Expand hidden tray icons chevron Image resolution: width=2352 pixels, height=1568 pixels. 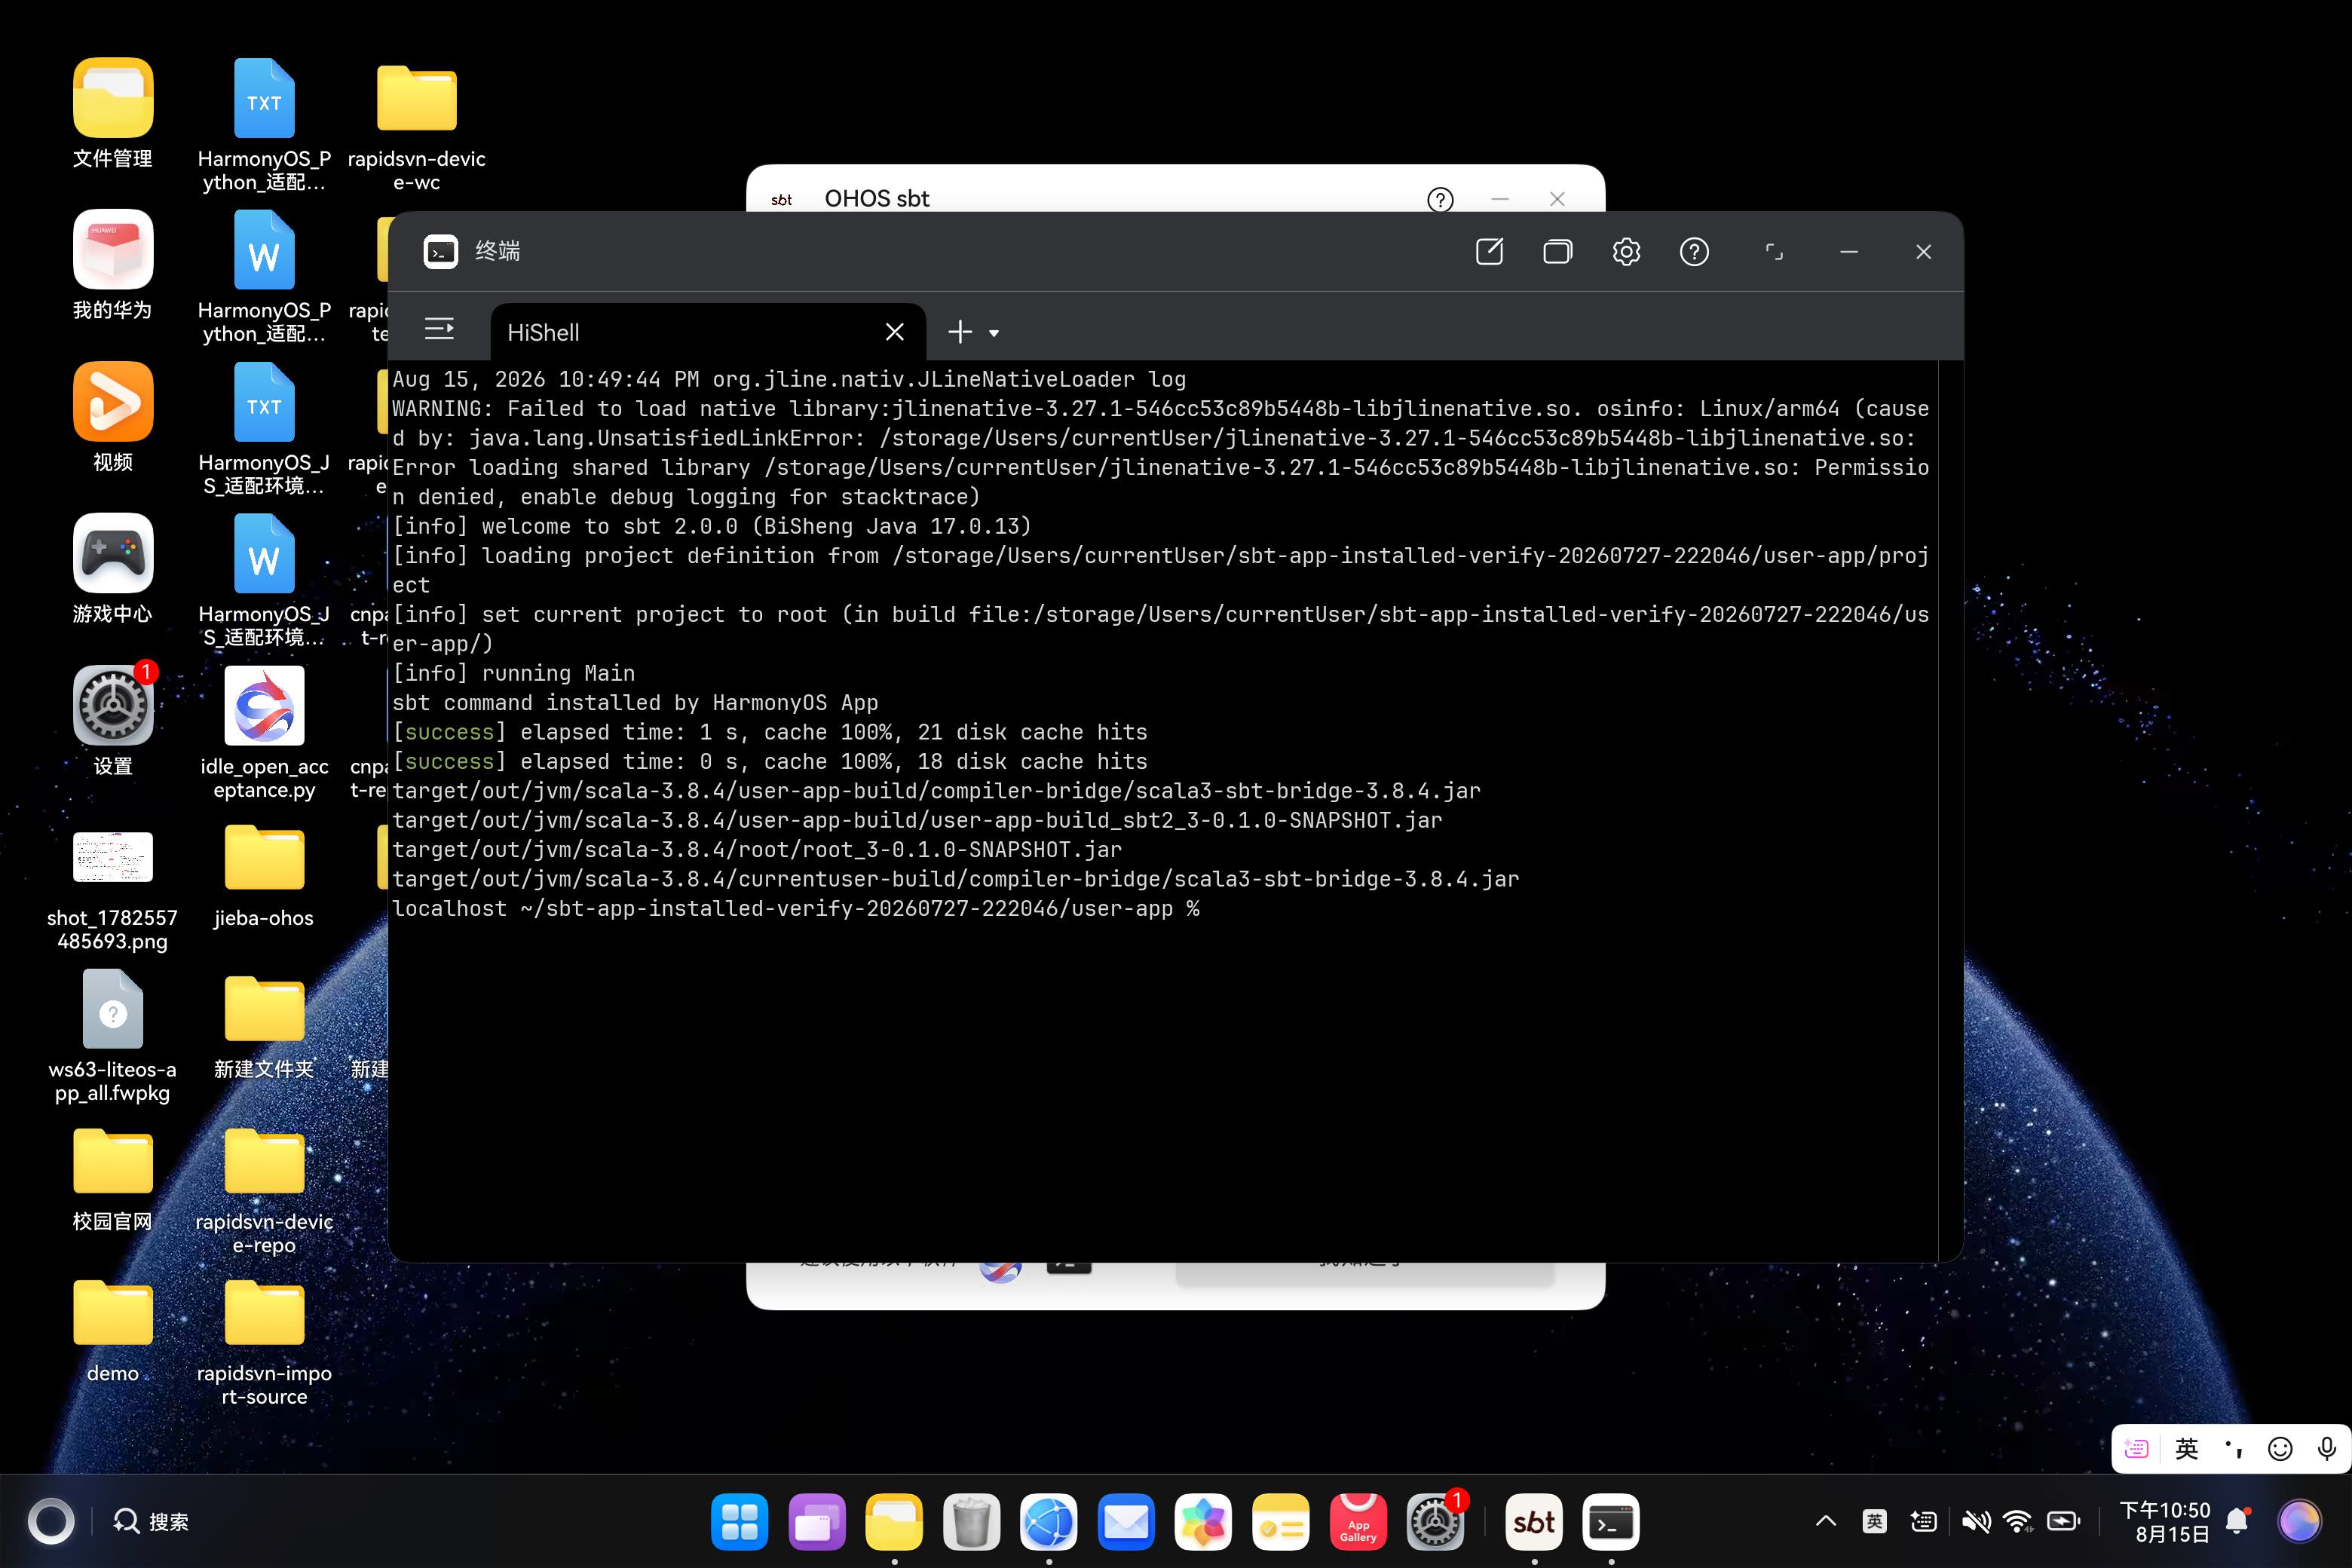1826,1521
